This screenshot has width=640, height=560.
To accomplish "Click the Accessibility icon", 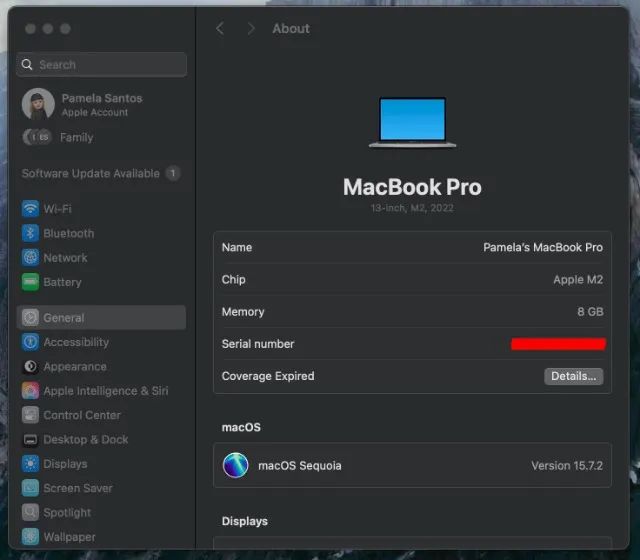I will coord(30,342).
